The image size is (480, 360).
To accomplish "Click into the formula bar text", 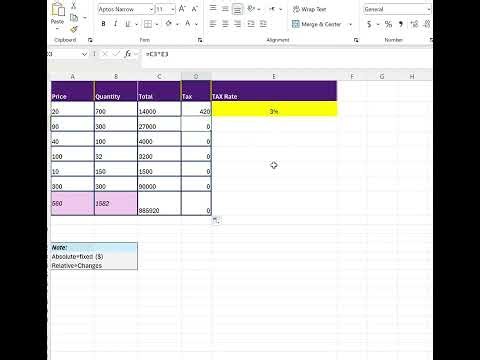I will (157, 54).
